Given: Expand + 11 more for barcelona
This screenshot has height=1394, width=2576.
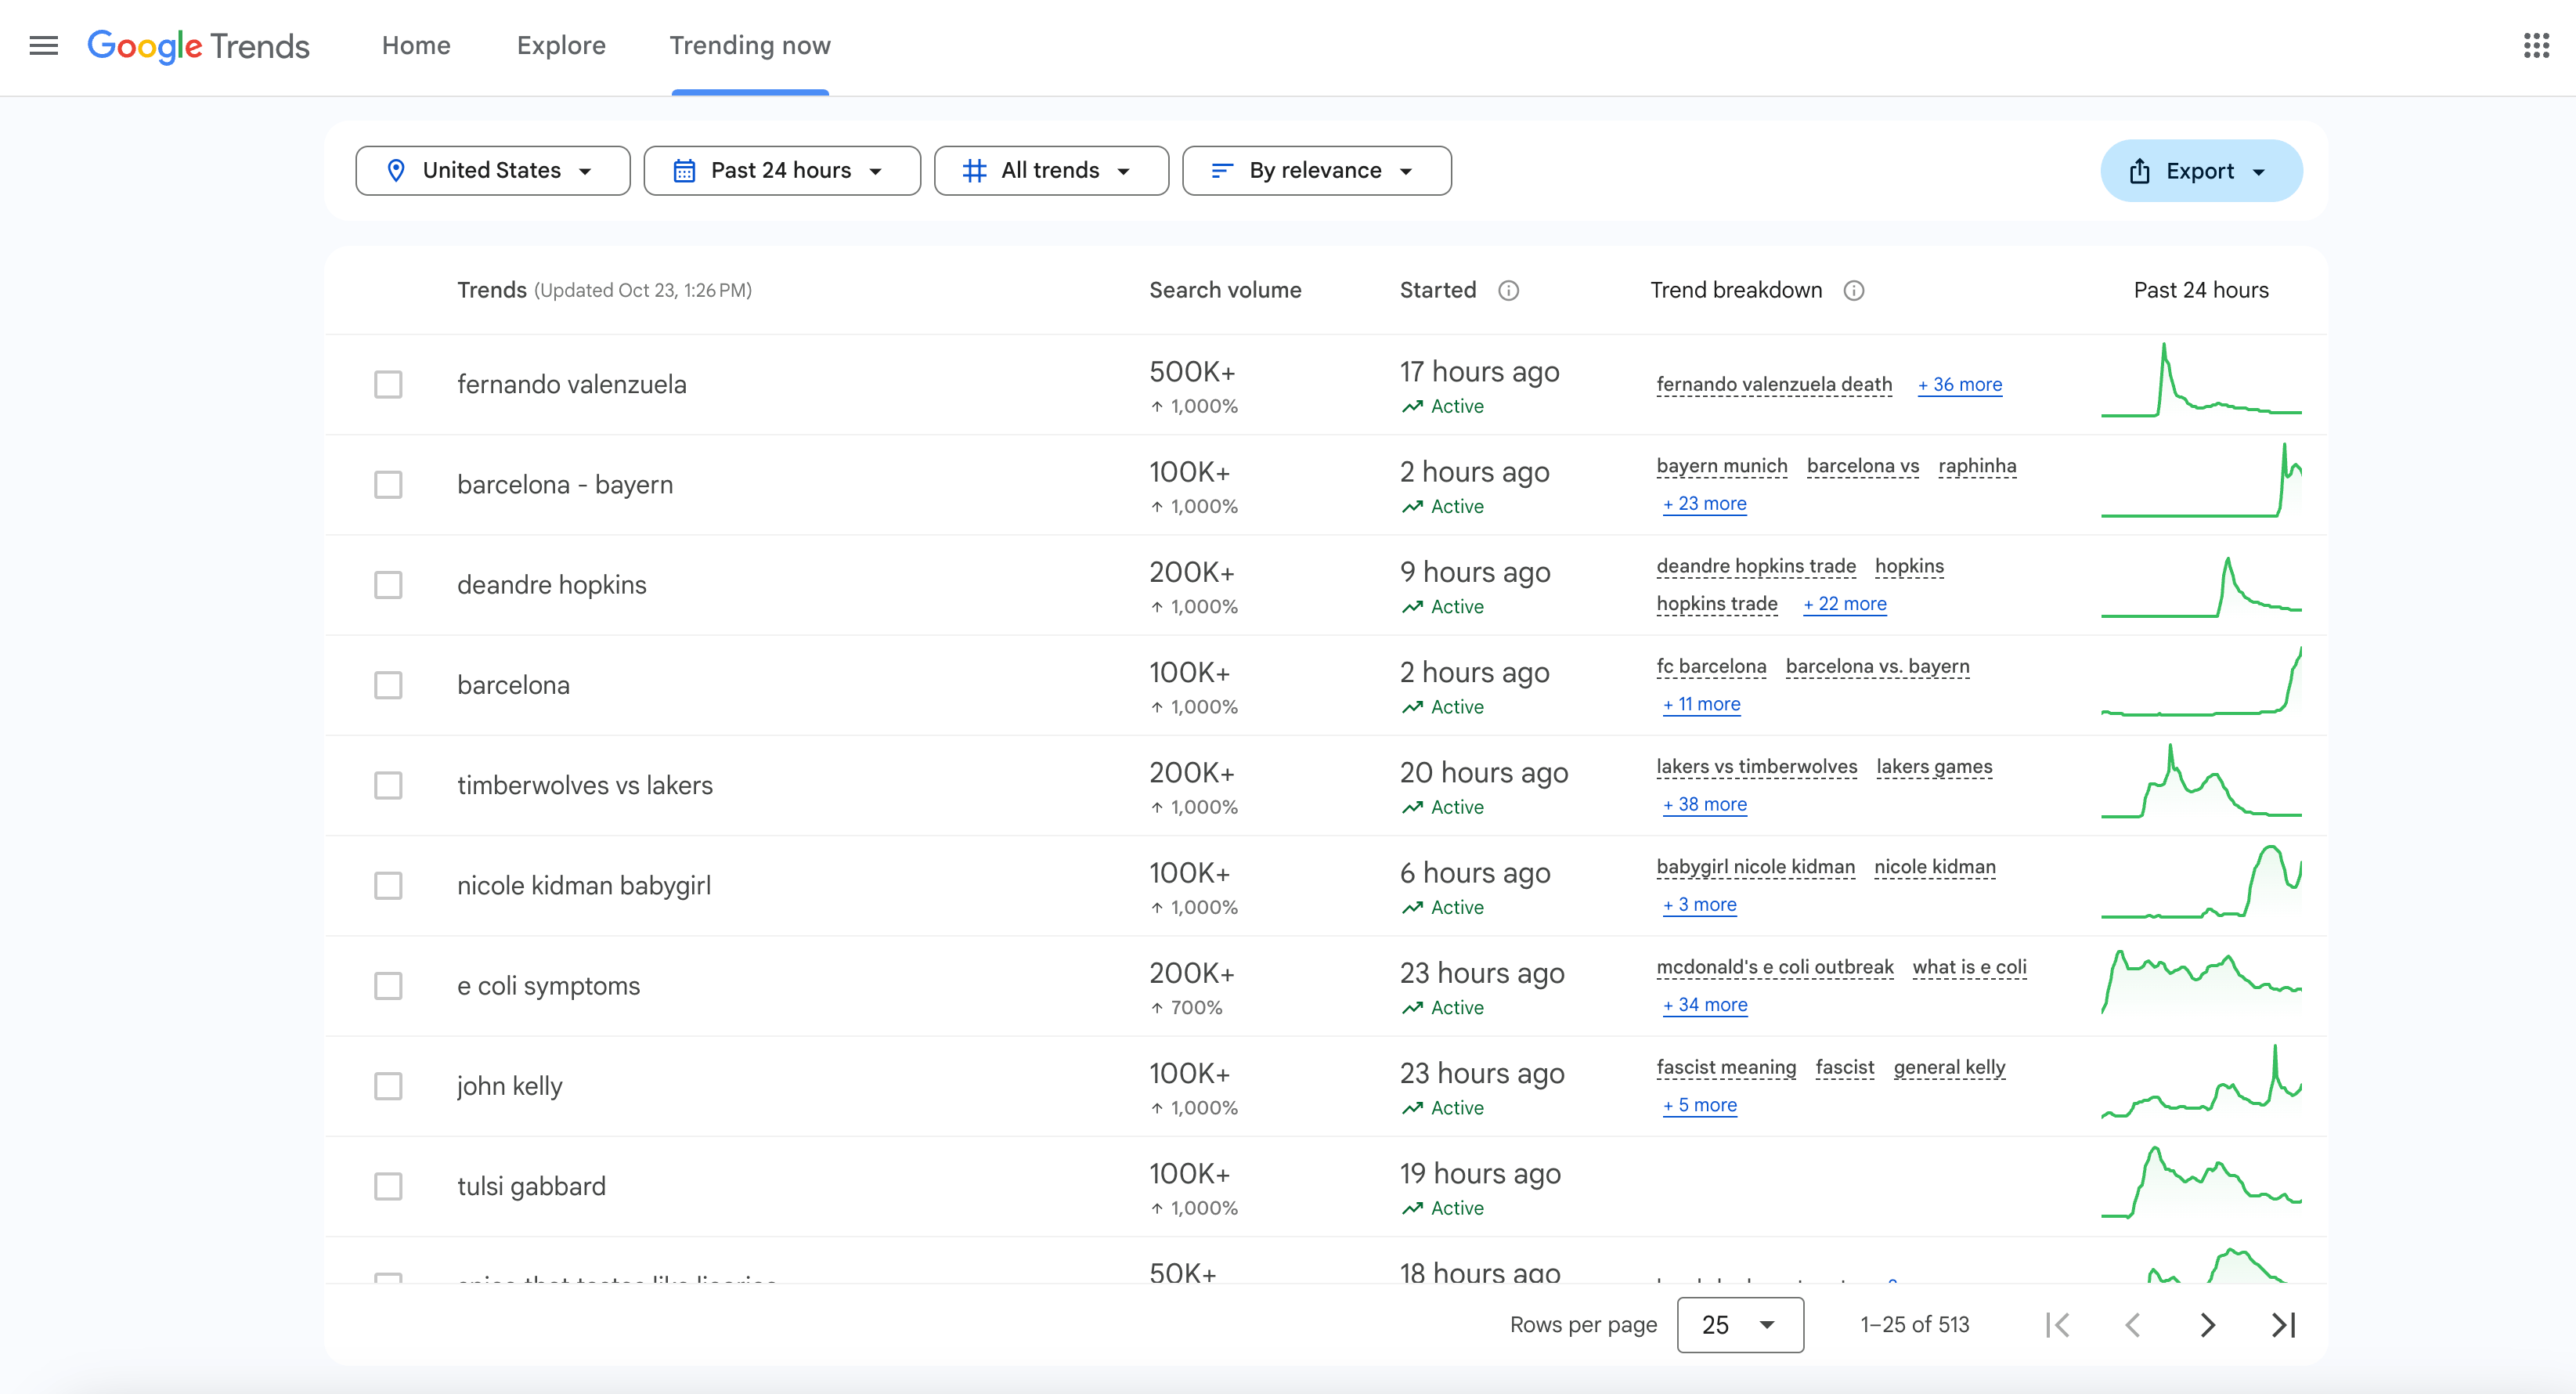Looking at the screenshot, I should pyautogui.click(x=1702, y=704).
